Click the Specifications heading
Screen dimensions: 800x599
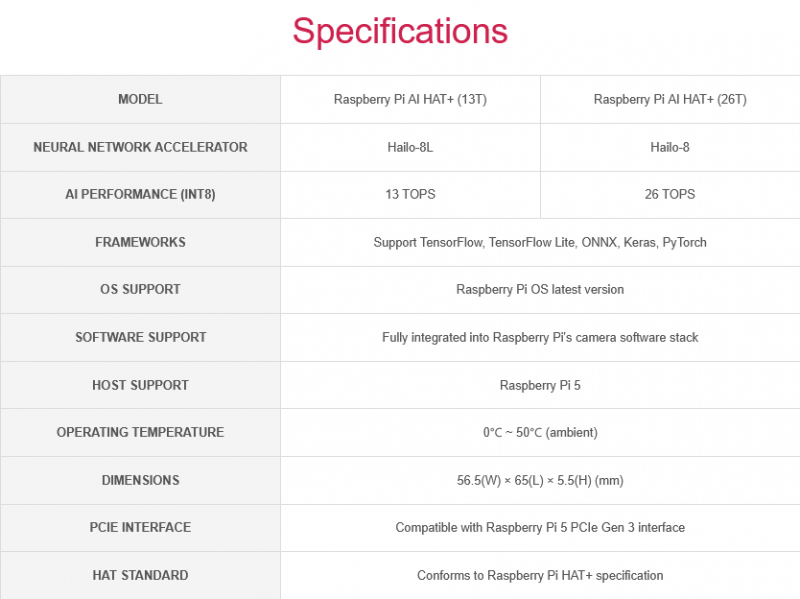point(400,31)
